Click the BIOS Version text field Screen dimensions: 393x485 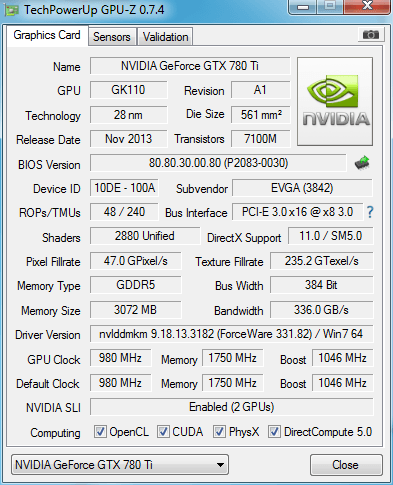218,163
